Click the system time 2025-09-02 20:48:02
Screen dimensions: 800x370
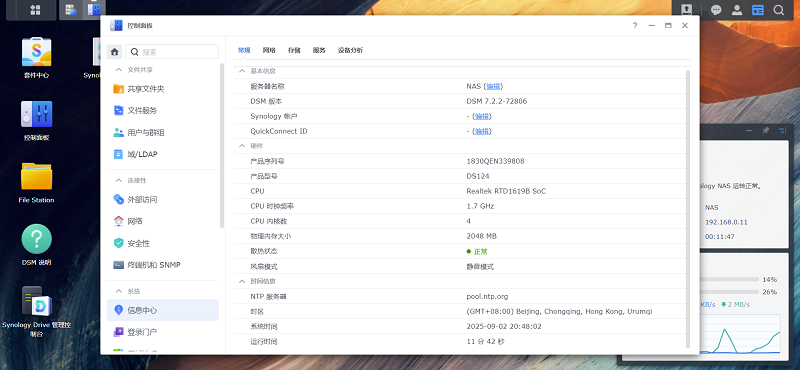tap(504, 326)
